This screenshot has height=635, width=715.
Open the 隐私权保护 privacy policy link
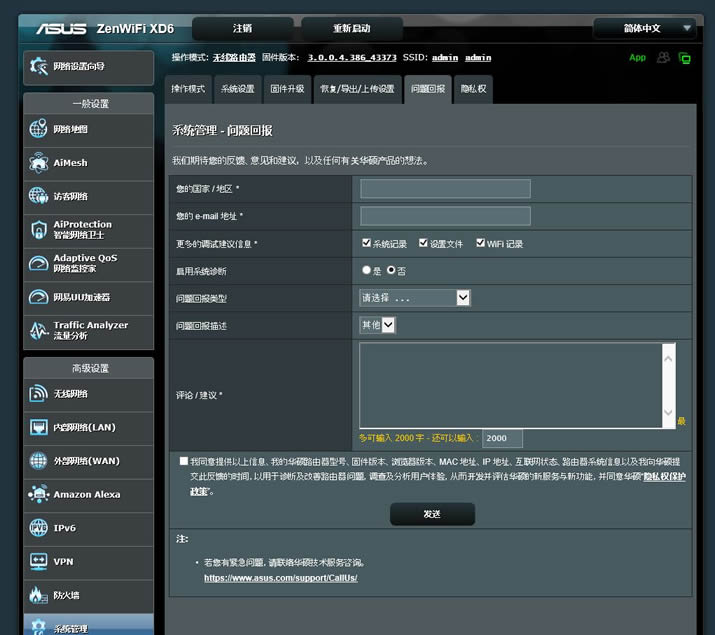pos(664,476)
